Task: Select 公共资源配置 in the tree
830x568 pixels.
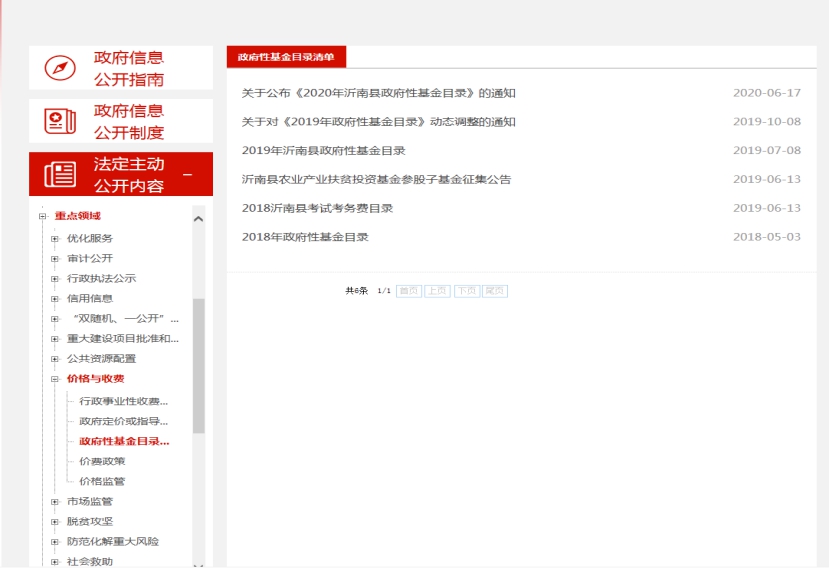Action: click(x=102, y=359)
